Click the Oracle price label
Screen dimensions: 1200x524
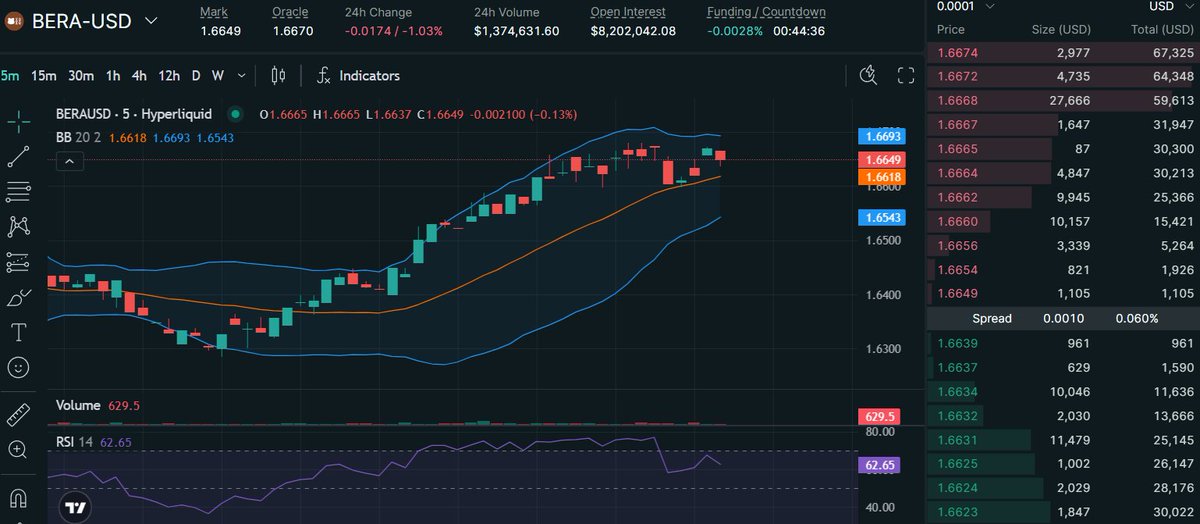290,12
